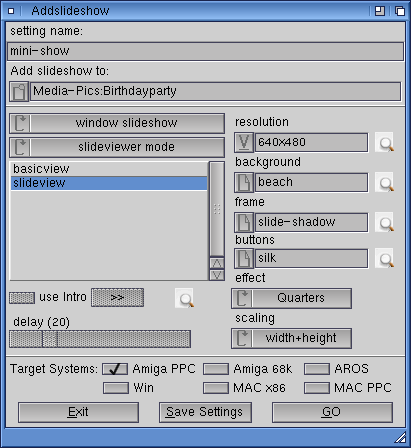Click magnifier icon next to use Intro
Viewport: 411px width, 448px height.
pyautogui.click(x=184, y=298)
